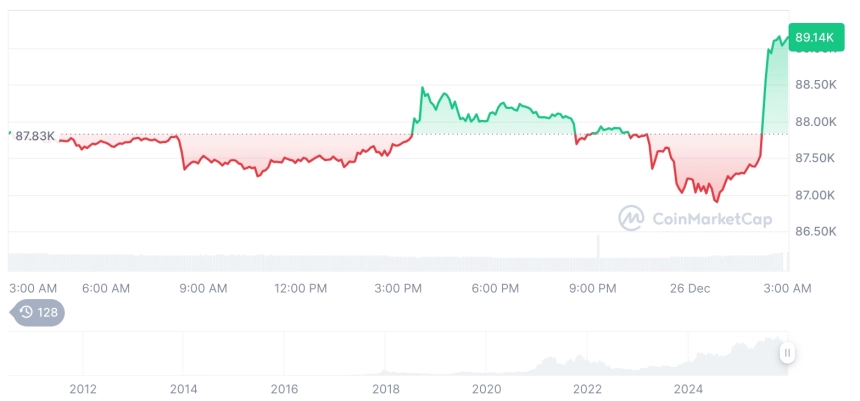The height and width of the screenshot is (401, 860).
Task: Click the 87.83K opening price label
Action: click(x=35, y=136)
